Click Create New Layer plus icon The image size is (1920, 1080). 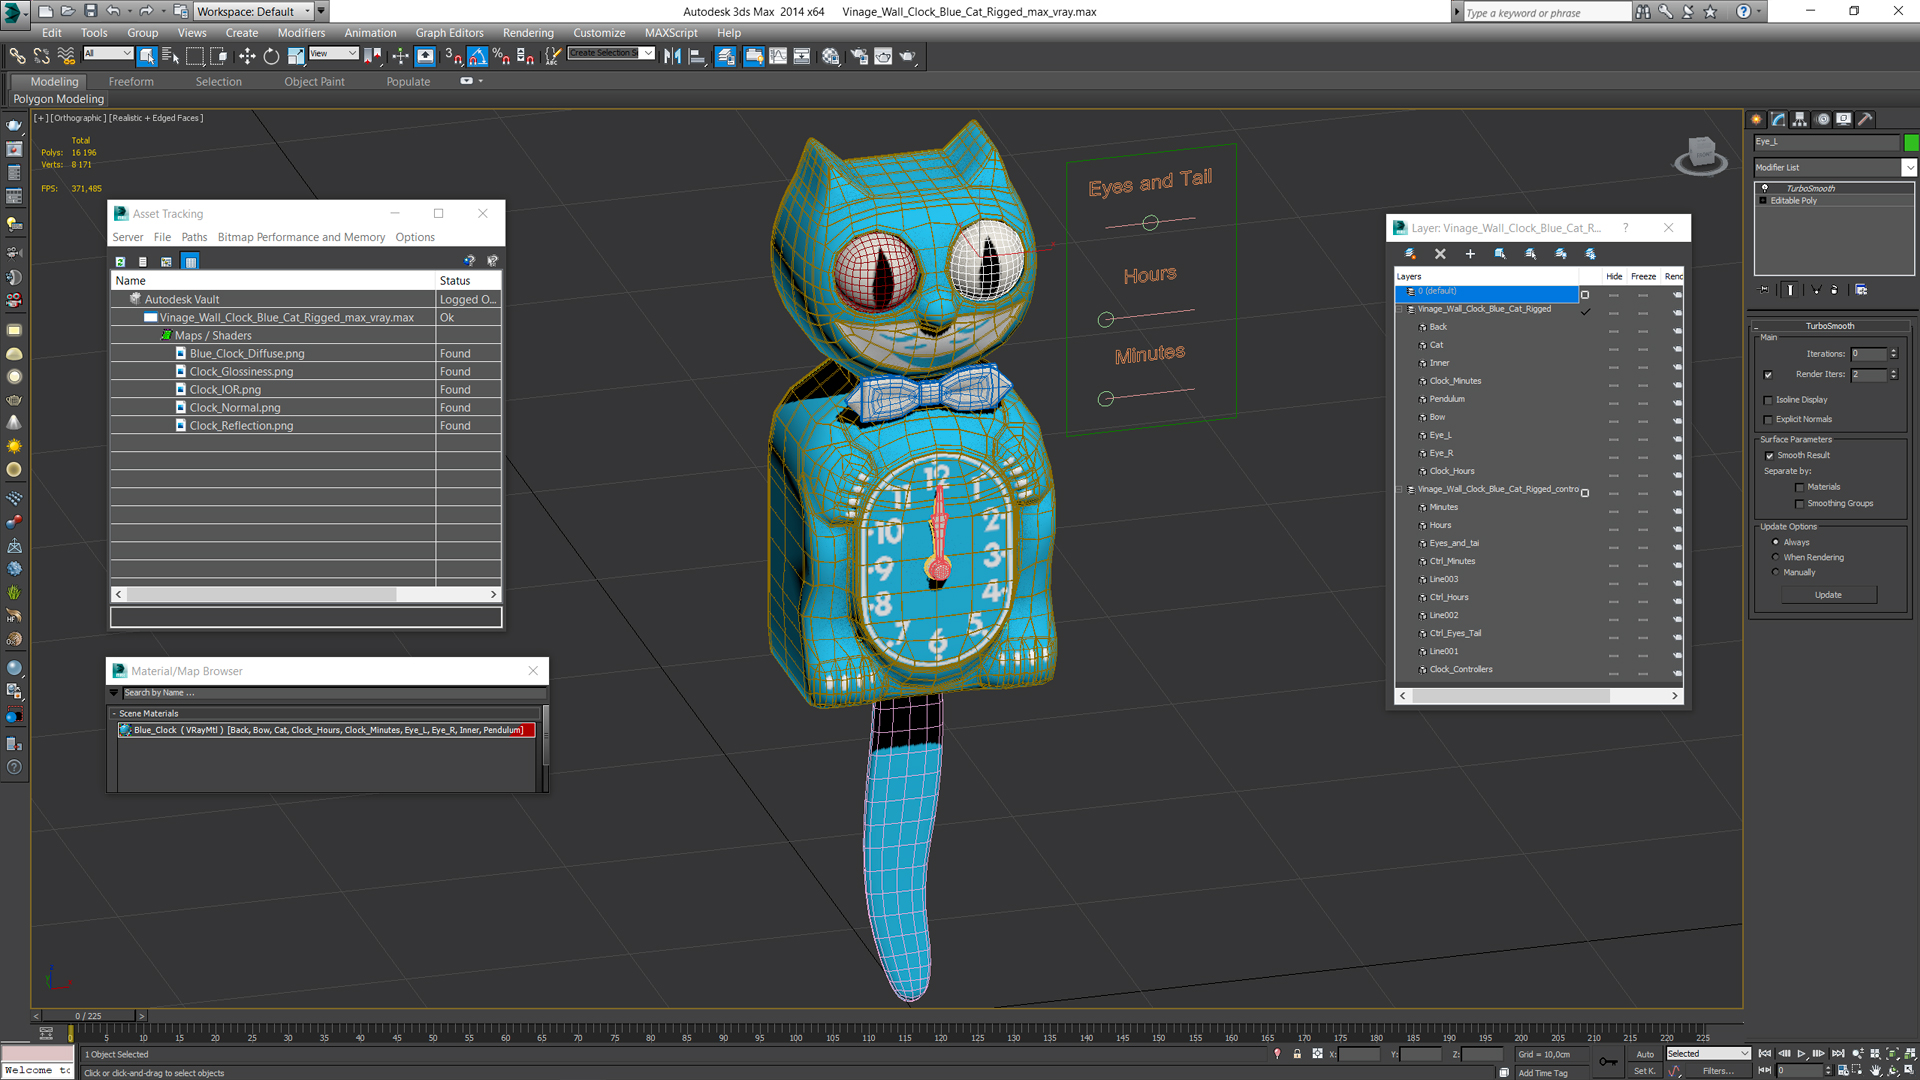click(x=1470, y=254)
